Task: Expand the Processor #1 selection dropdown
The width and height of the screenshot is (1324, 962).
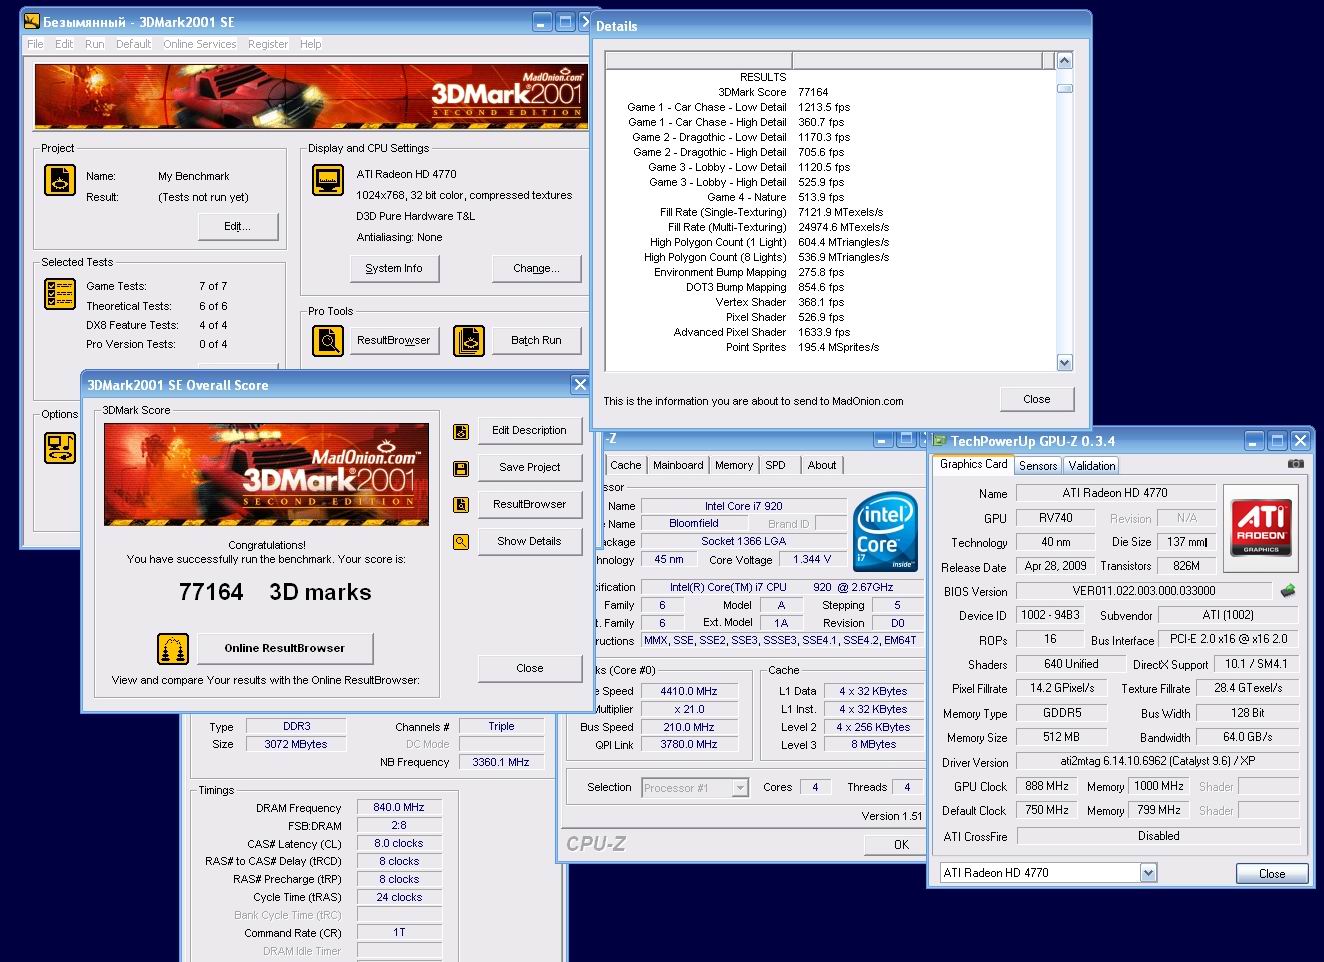Action: (740, 788)
